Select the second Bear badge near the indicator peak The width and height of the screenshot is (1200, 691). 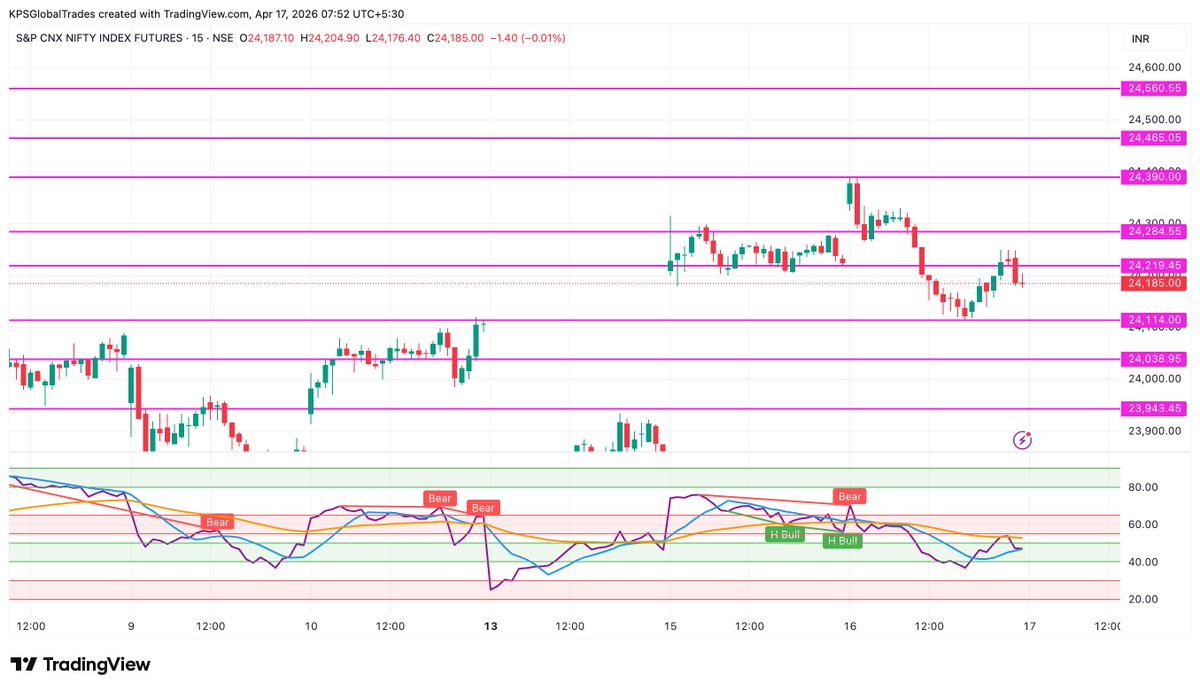tap(438, 497)
